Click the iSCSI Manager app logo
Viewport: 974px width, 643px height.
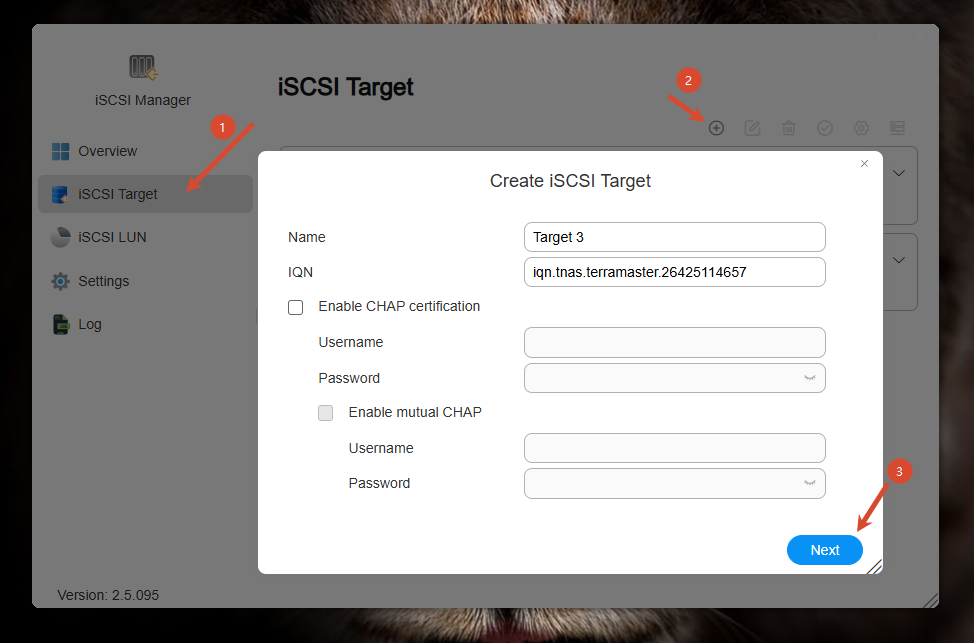(143, 67)
